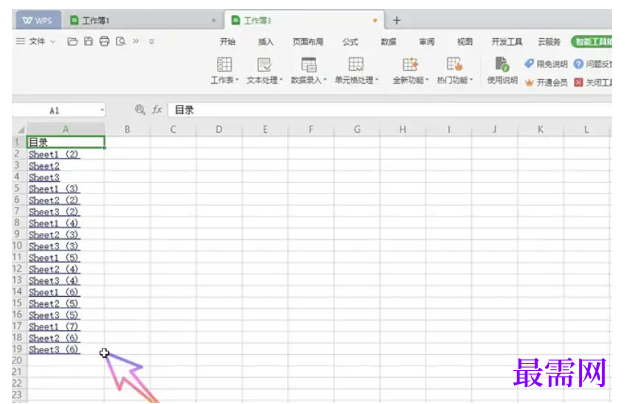
Task: Open the 插入 ribbon tab
Action: (265, 41)
